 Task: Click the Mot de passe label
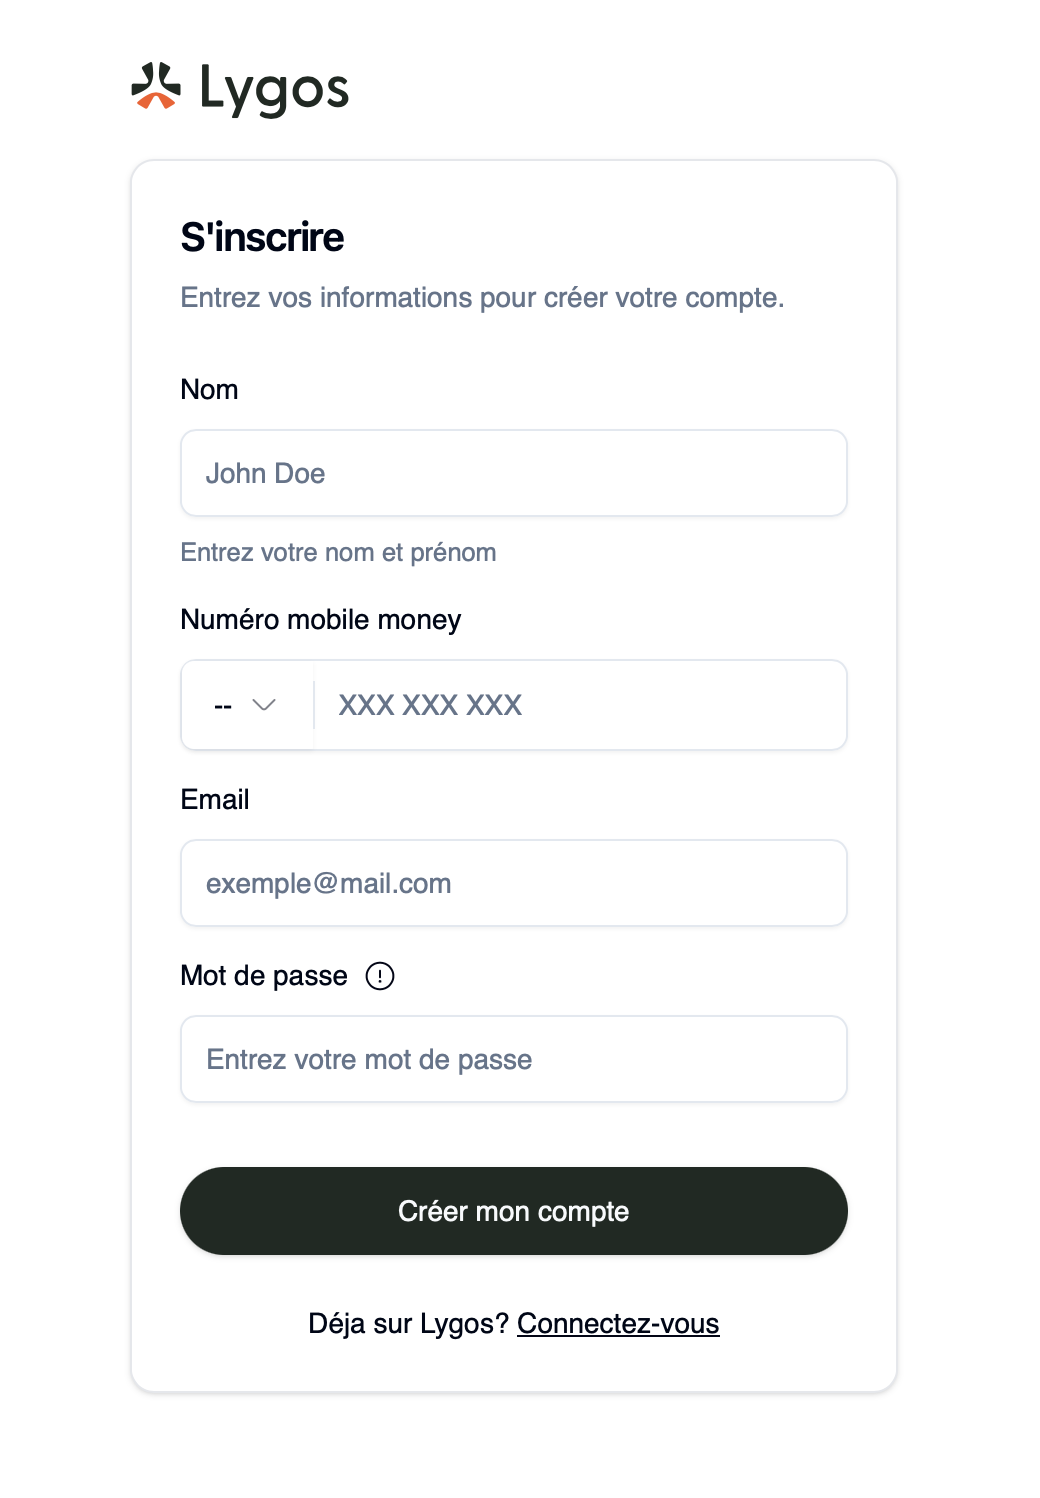pos(264,976)
